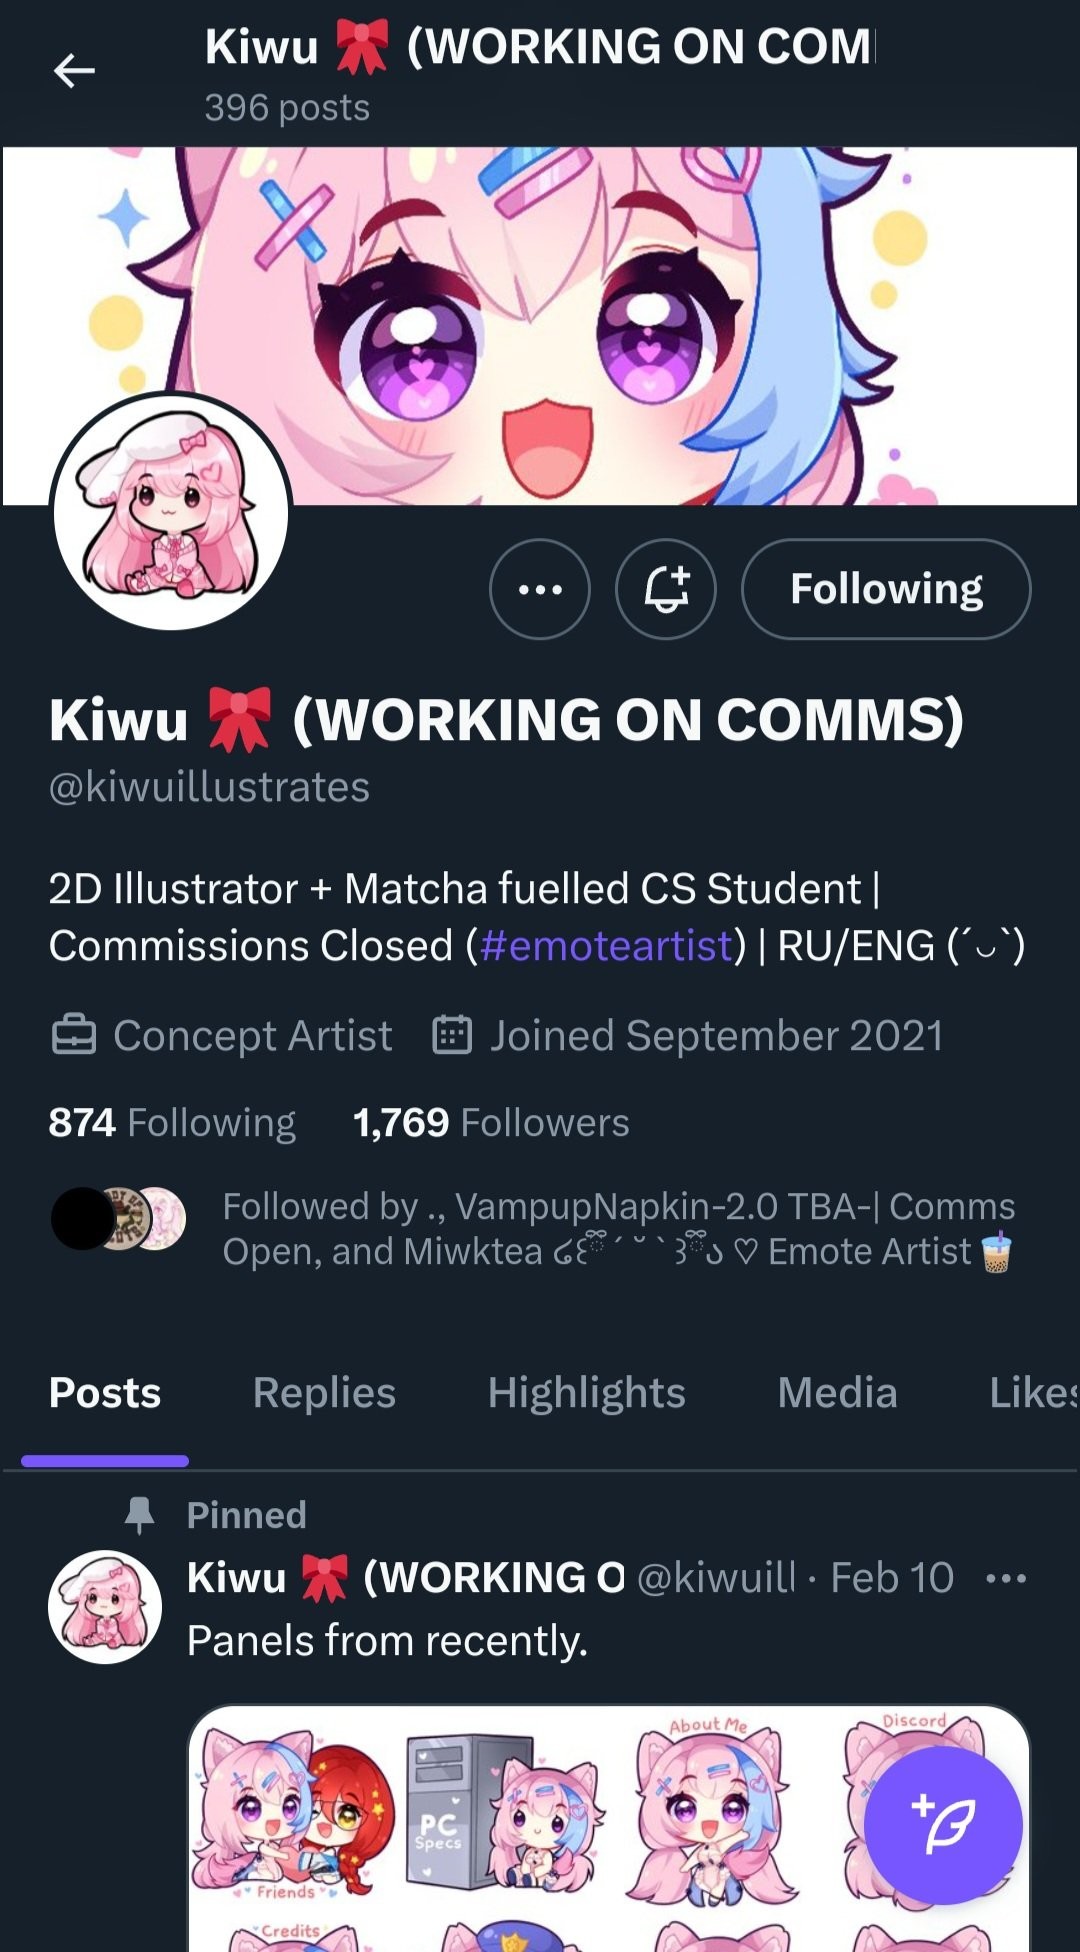Tap the calendar Joined date icon
The image size is (1080, 1952).
(x=452, y=1036)
